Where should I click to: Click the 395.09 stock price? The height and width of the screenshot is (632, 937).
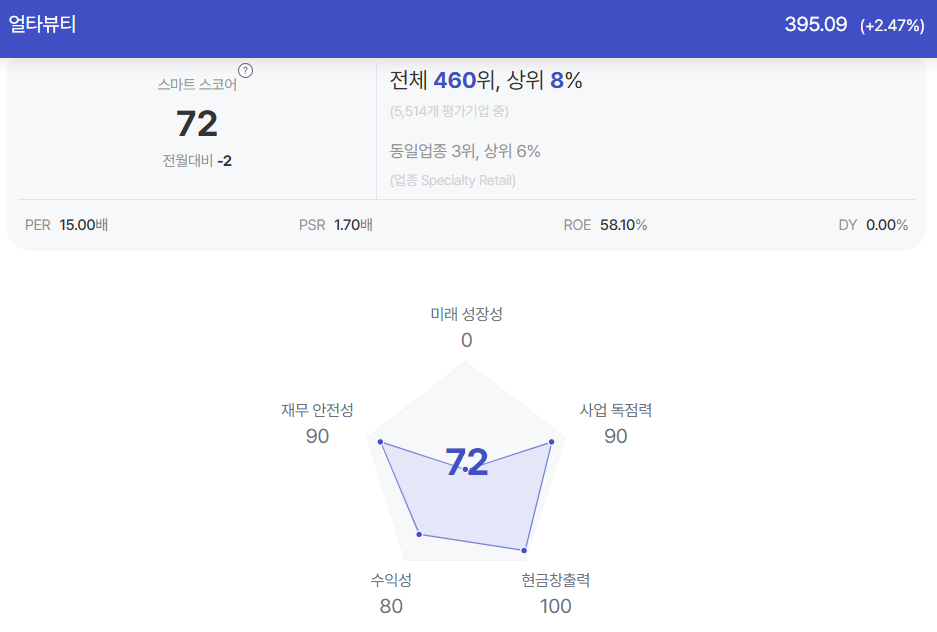[x=816, y=24]
